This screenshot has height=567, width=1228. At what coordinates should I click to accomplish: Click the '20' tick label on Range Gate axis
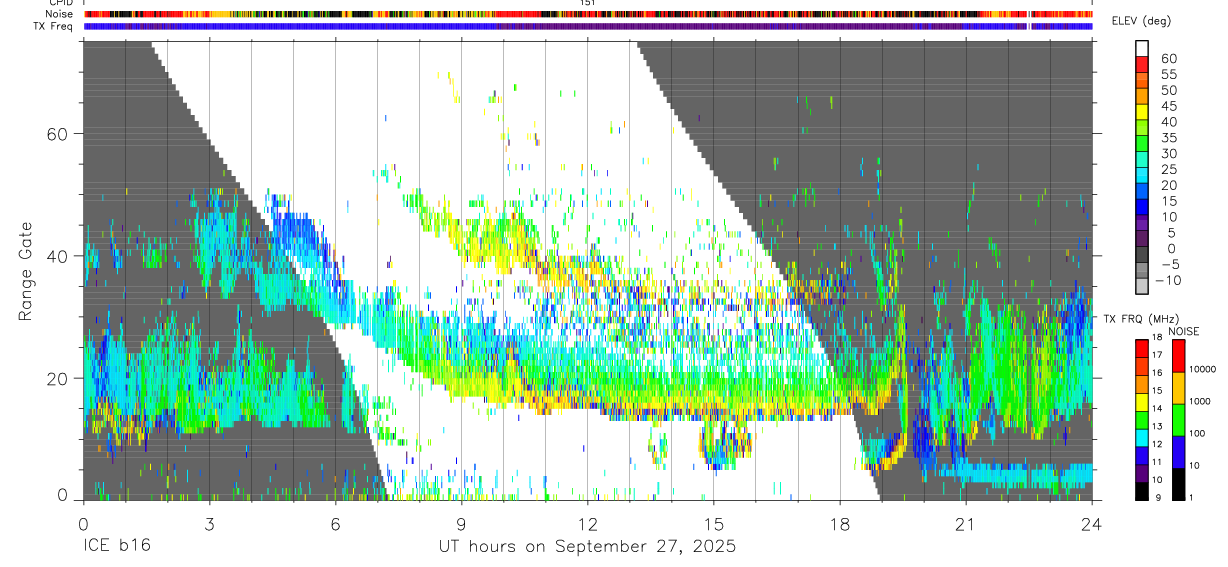point(57,378)
